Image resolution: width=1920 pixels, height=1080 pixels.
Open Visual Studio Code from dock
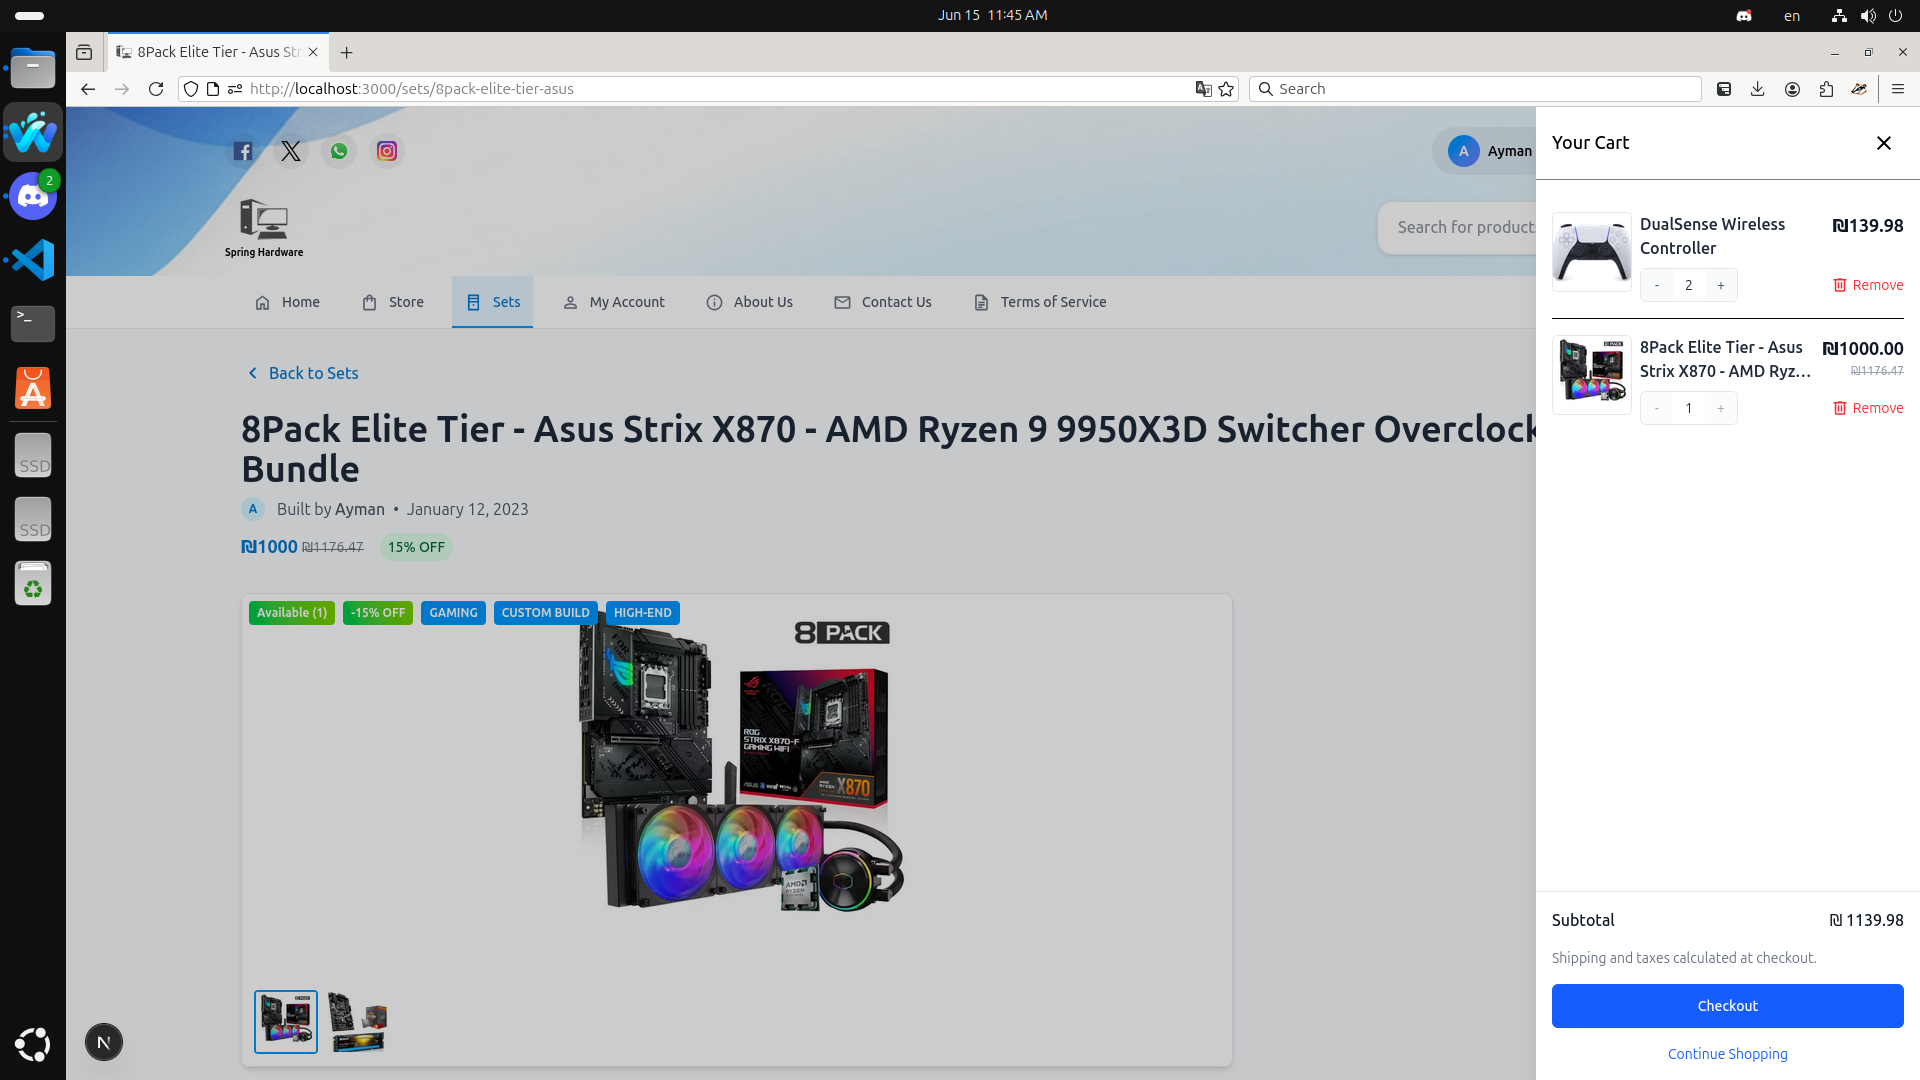[x=33, y=260]
